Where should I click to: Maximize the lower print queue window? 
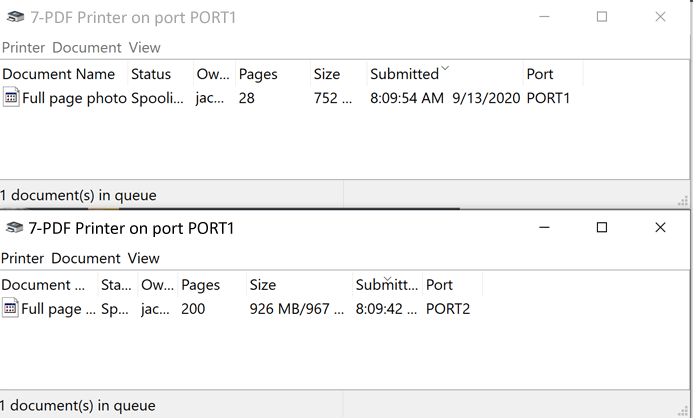click(x=602, y=228)
